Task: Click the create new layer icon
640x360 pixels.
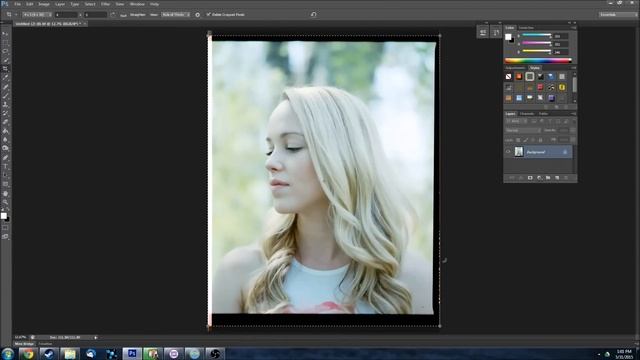Action: 557,178
